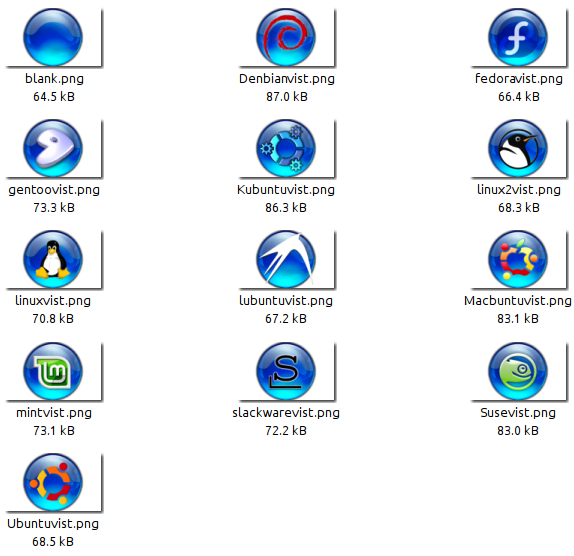
Task: Click the gentoovist.png file name
Action: [x=54, y=190]
